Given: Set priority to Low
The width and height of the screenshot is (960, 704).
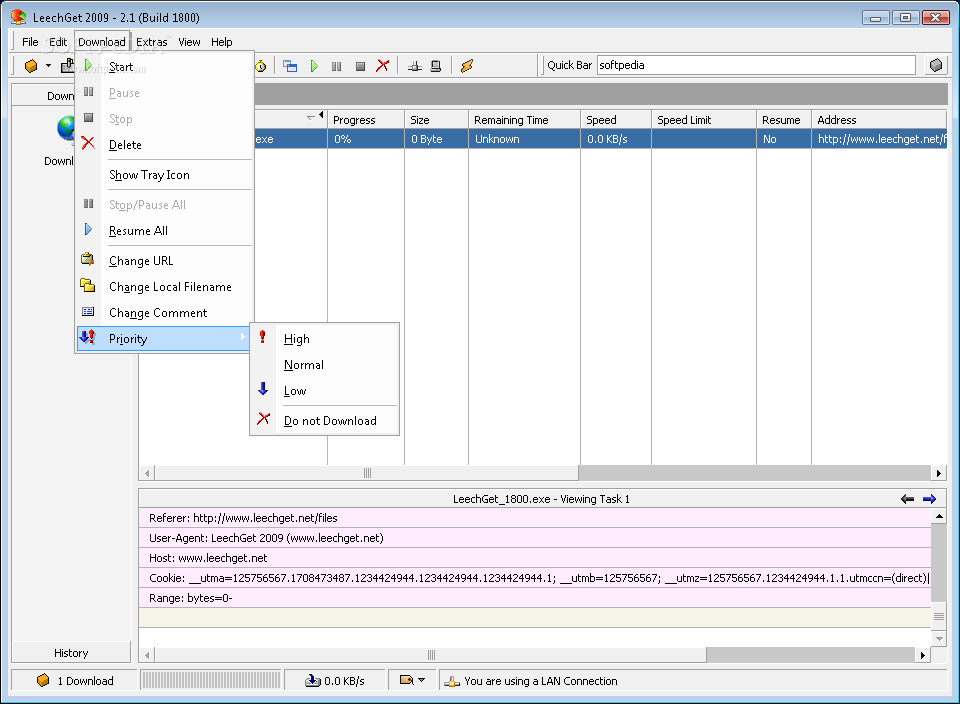Looking at the screenshot, I should (324, 391).
